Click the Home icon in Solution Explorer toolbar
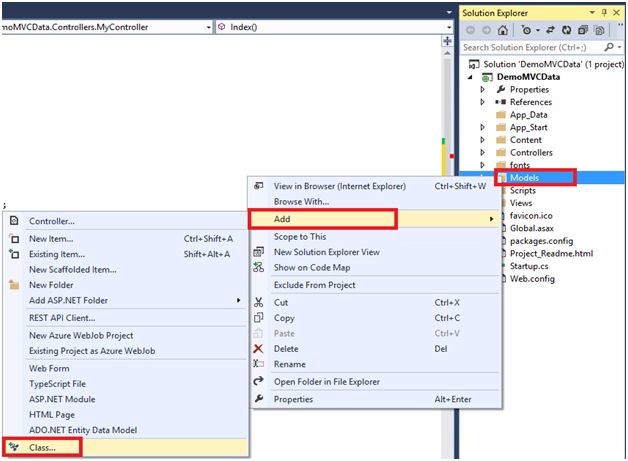 coord(503,30)
